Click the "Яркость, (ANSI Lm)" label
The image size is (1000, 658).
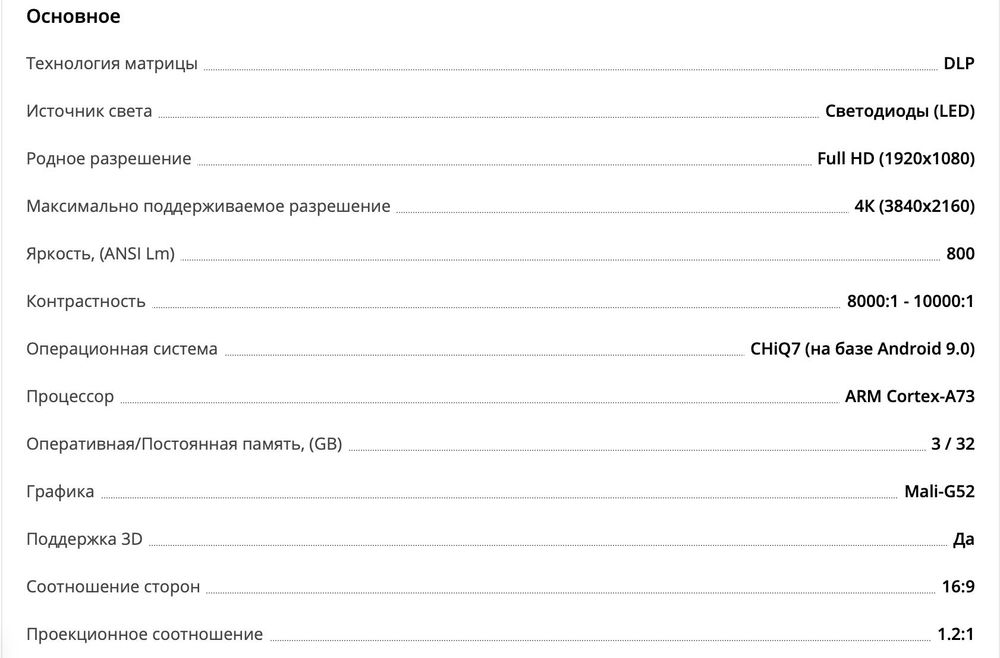(x=100, y=254)
